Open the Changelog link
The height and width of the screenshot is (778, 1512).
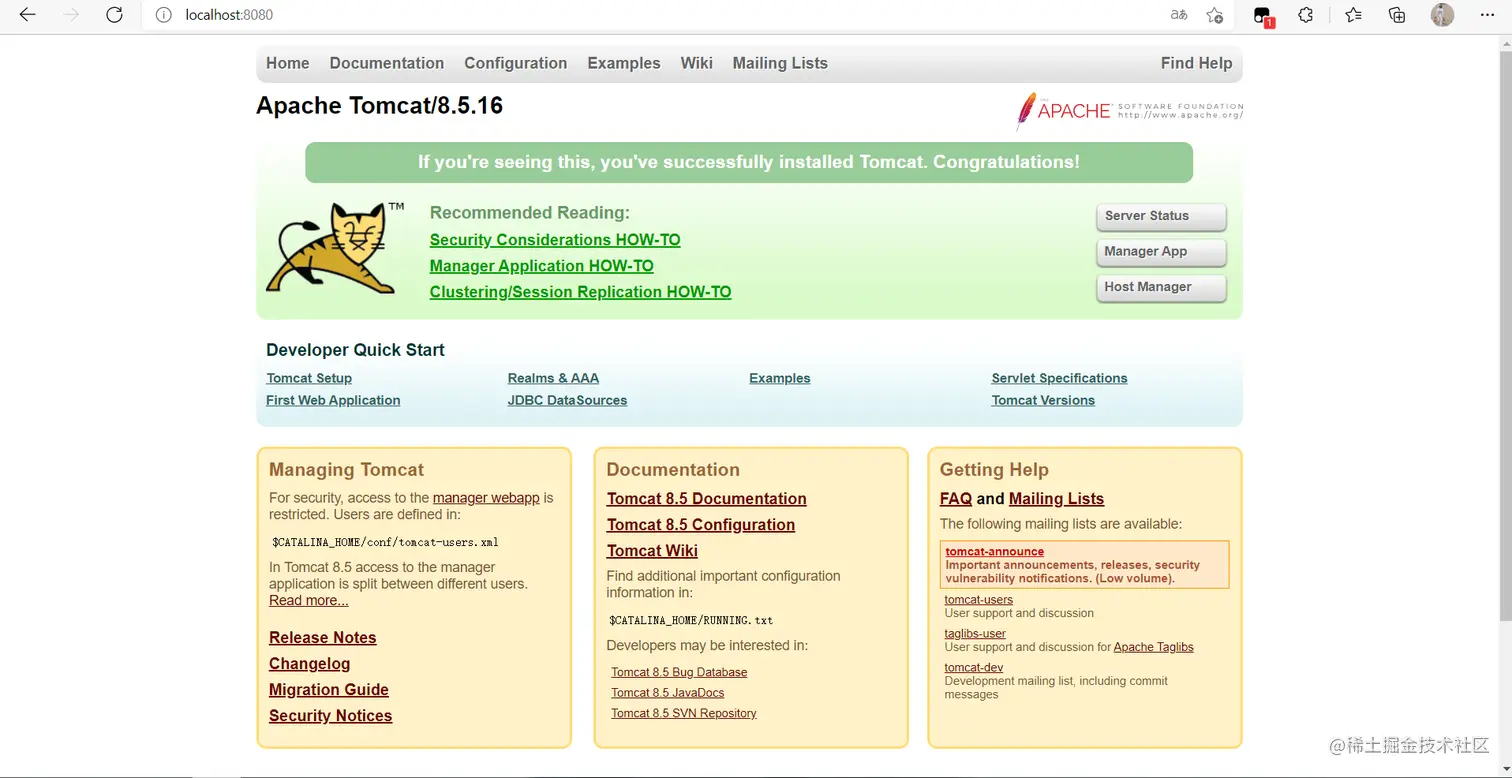(310, 664)
